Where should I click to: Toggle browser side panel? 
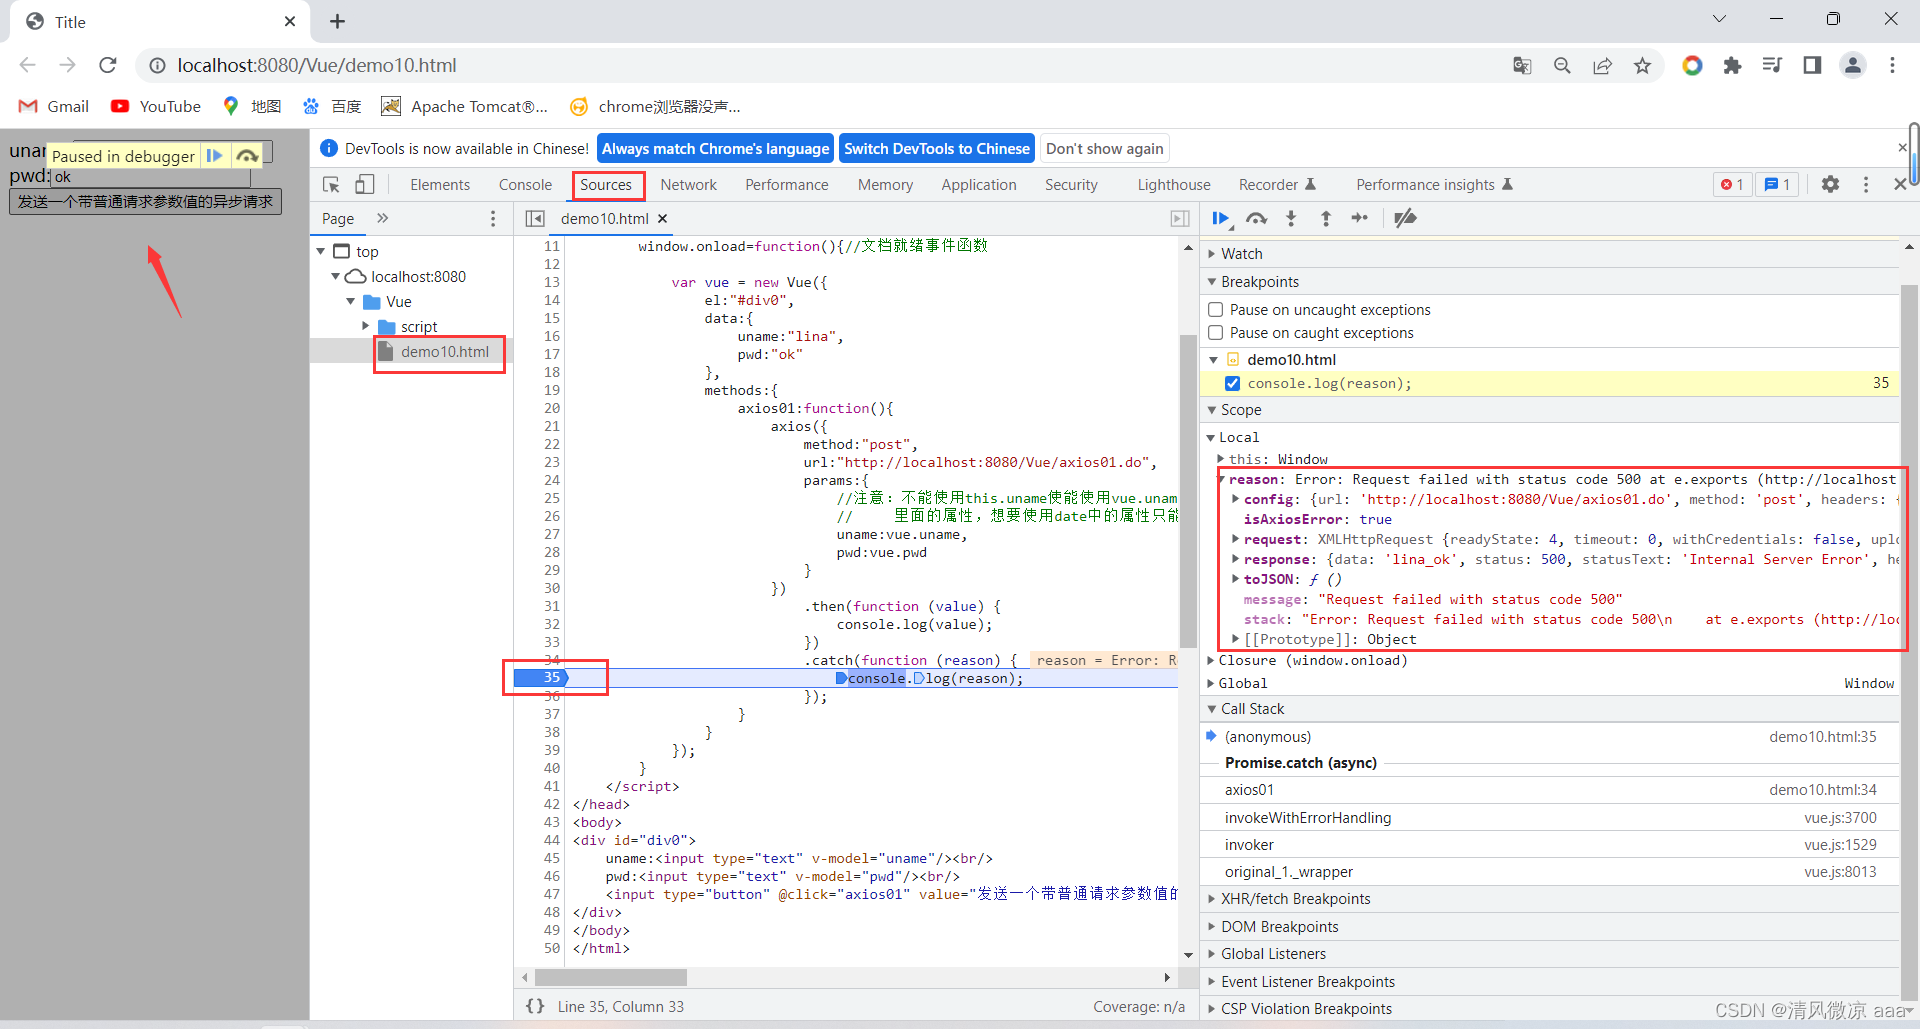point(1812,65)
